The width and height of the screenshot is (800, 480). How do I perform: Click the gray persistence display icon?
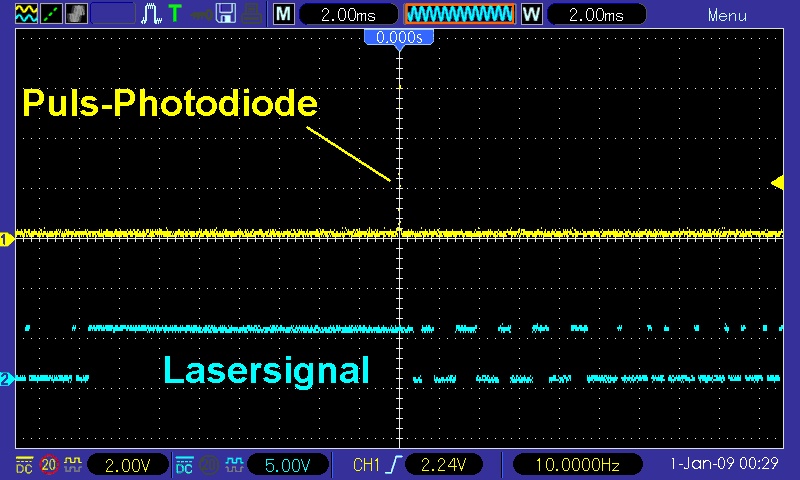pyautogui.click(x=76, y=14)
